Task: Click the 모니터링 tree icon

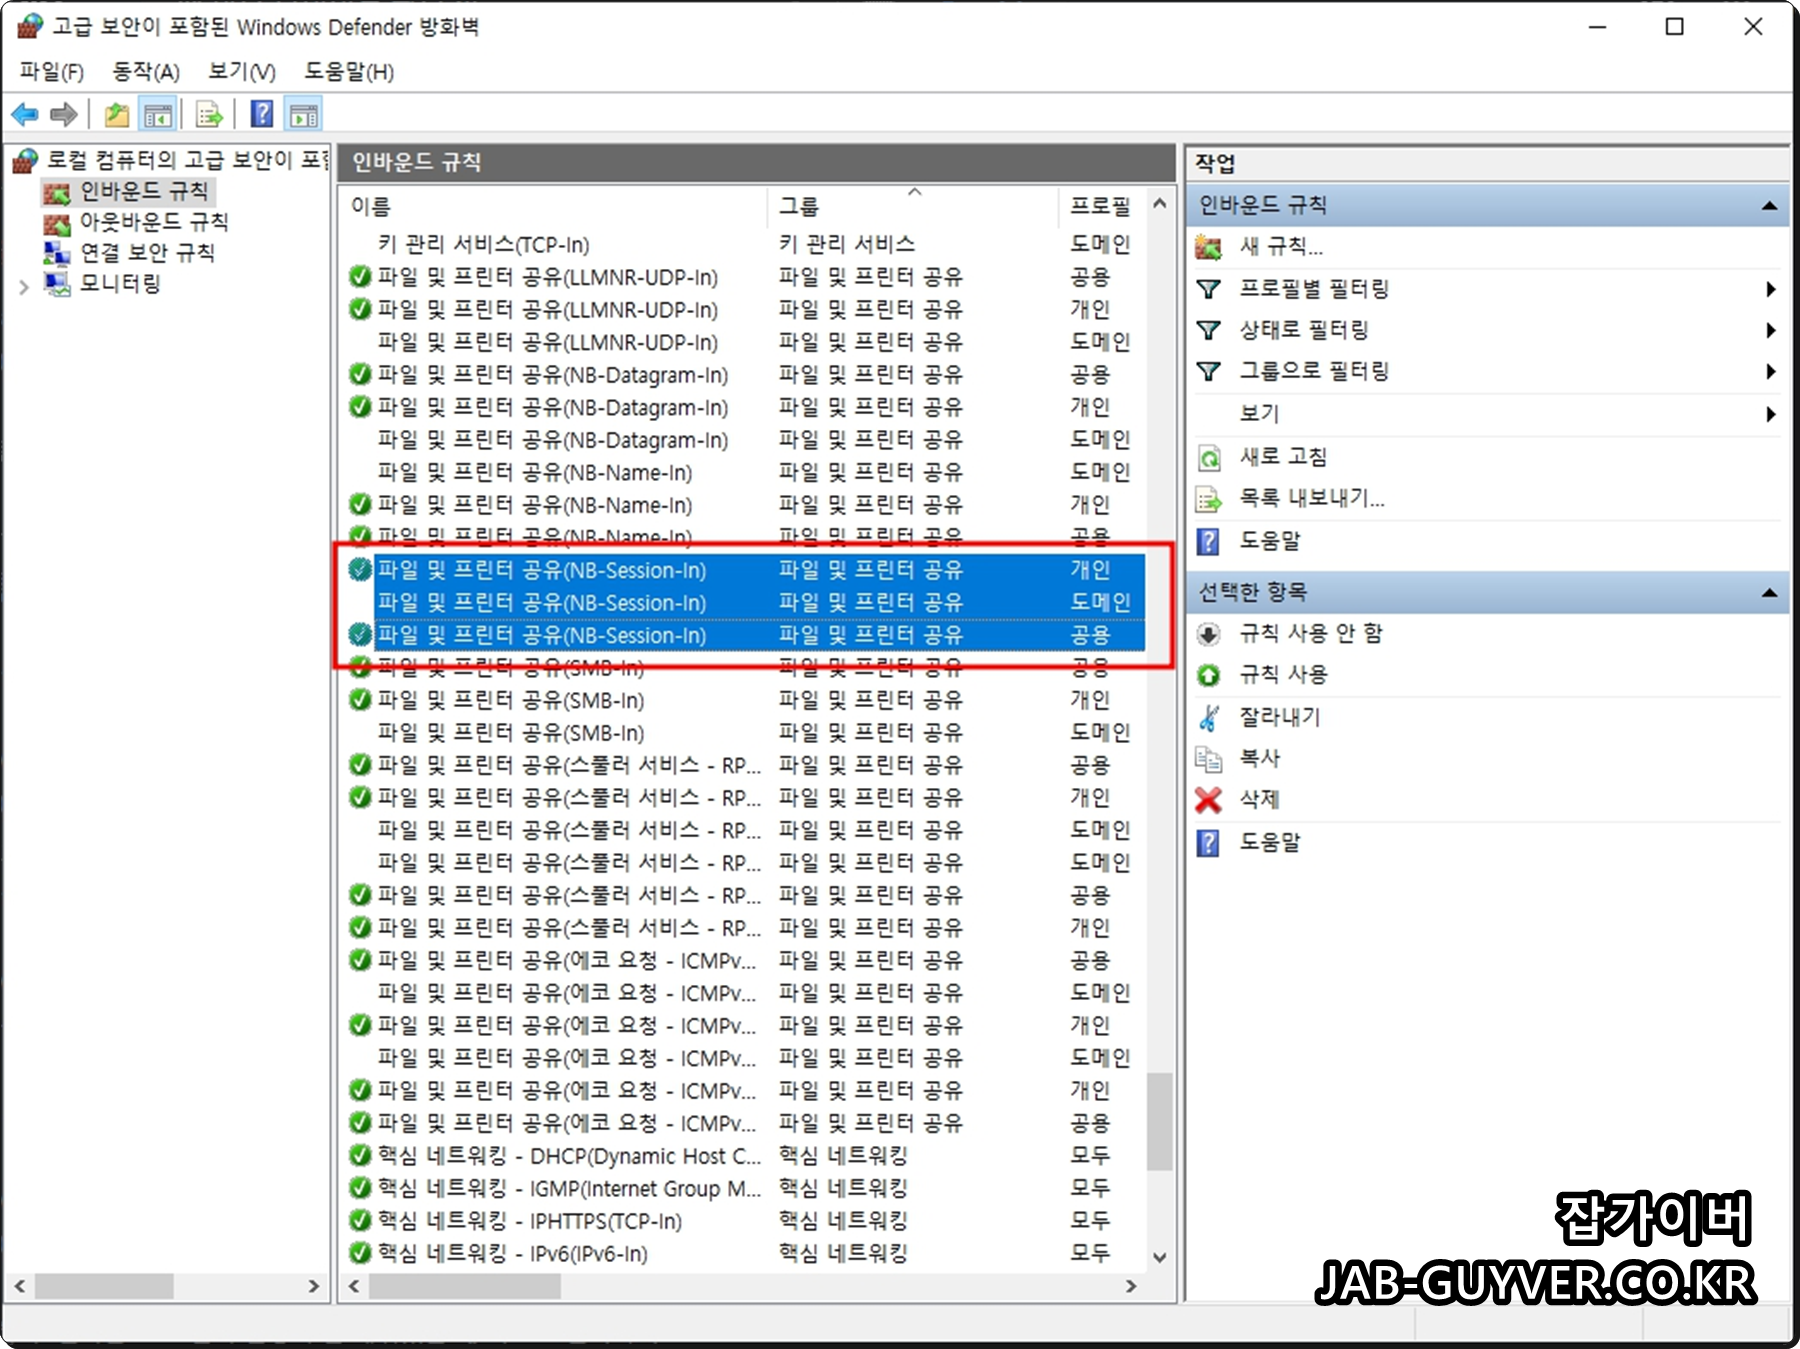Action: [57, 285]
